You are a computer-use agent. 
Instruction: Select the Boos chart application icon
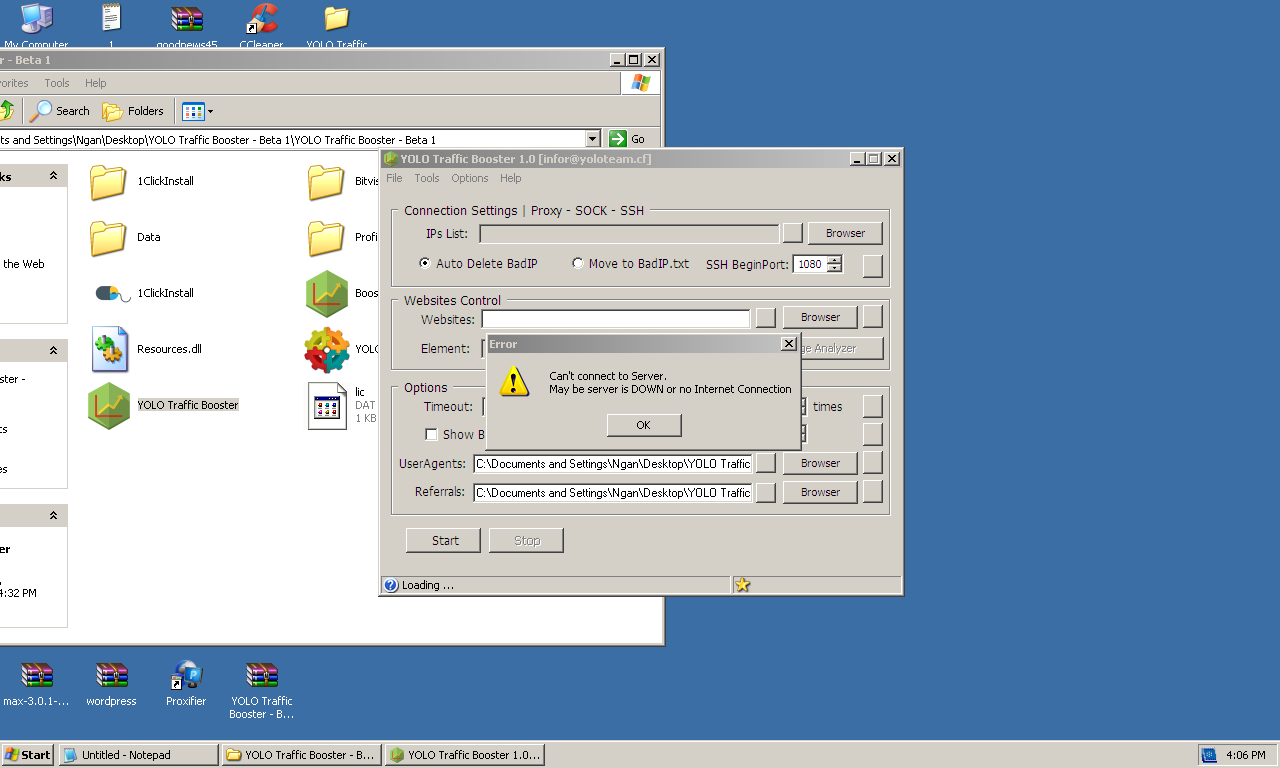327,293
